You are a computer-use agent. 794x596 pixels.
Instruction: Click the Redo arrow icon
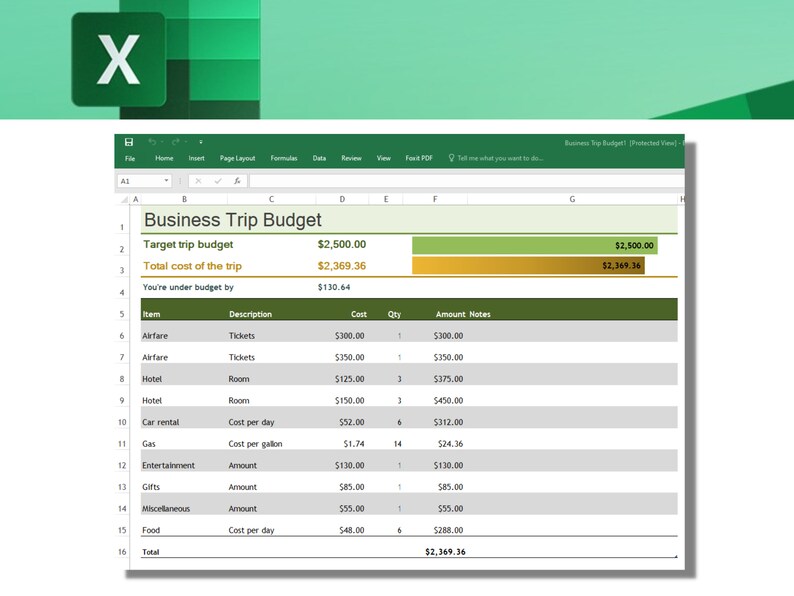(x=176, y=142)
